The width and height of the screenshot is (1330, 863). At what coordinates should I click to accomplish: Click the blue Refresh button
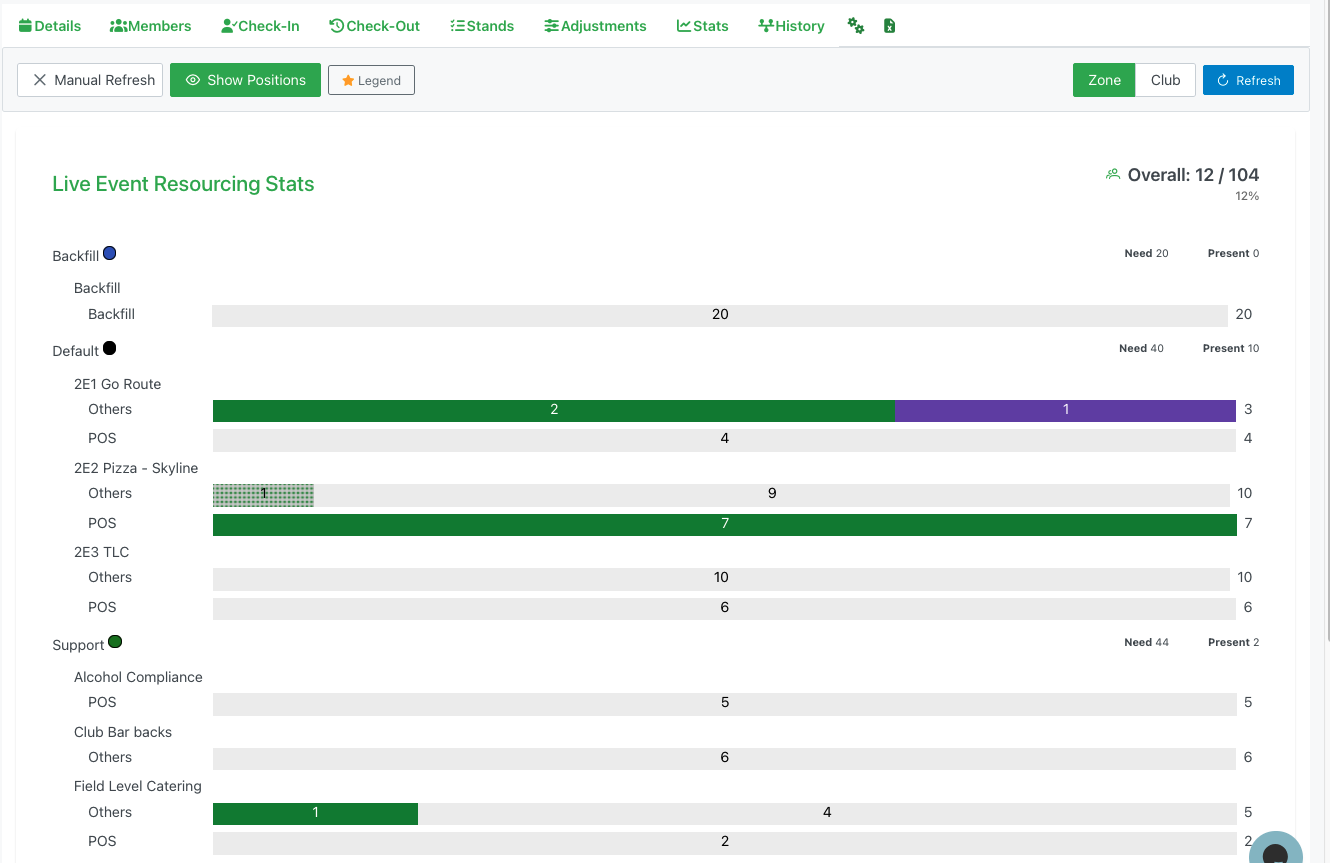pyautogui.click(x=1248, y=80)
